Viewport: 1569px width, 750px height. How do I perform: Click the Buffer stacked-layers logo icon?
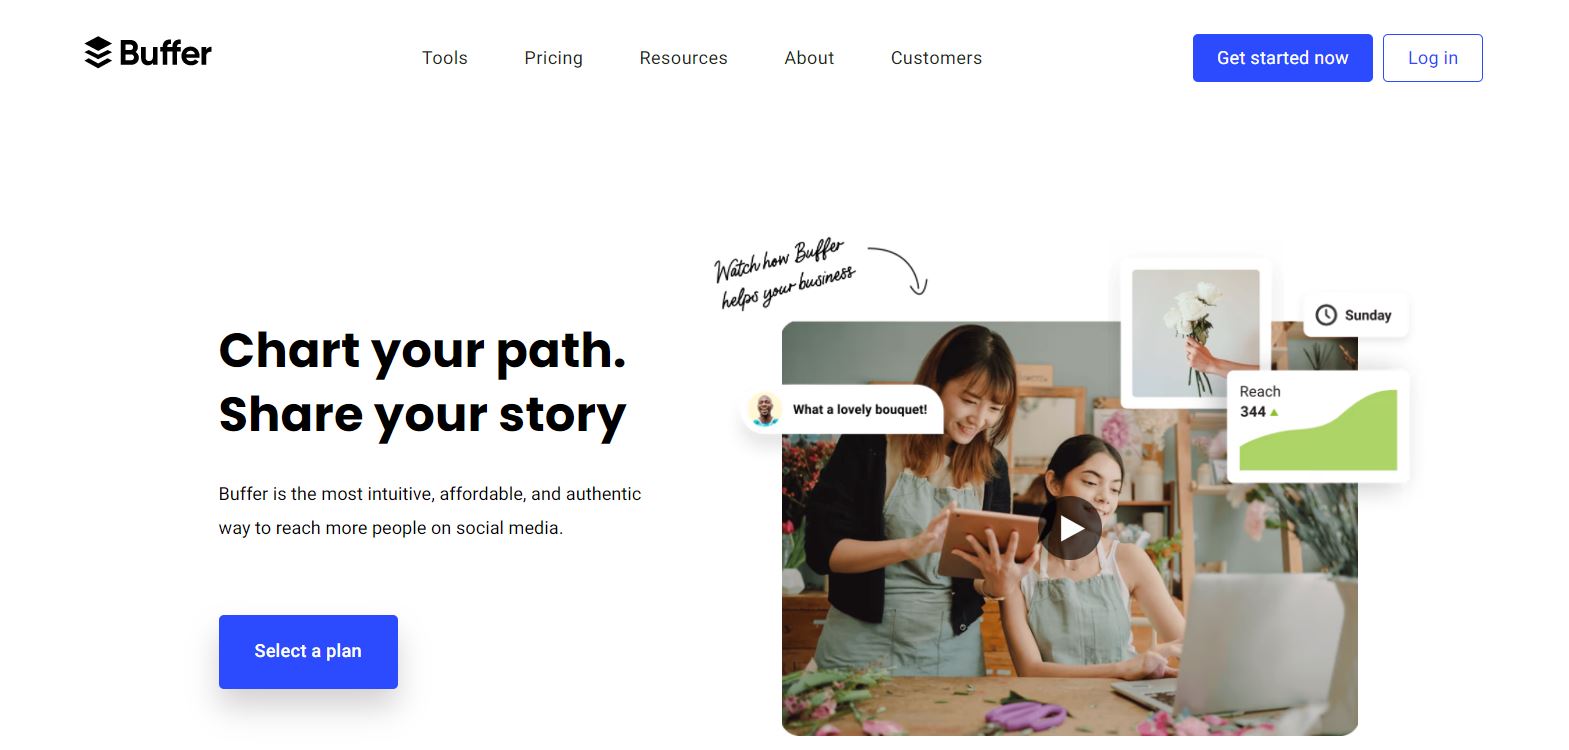[x=97, y=52]
